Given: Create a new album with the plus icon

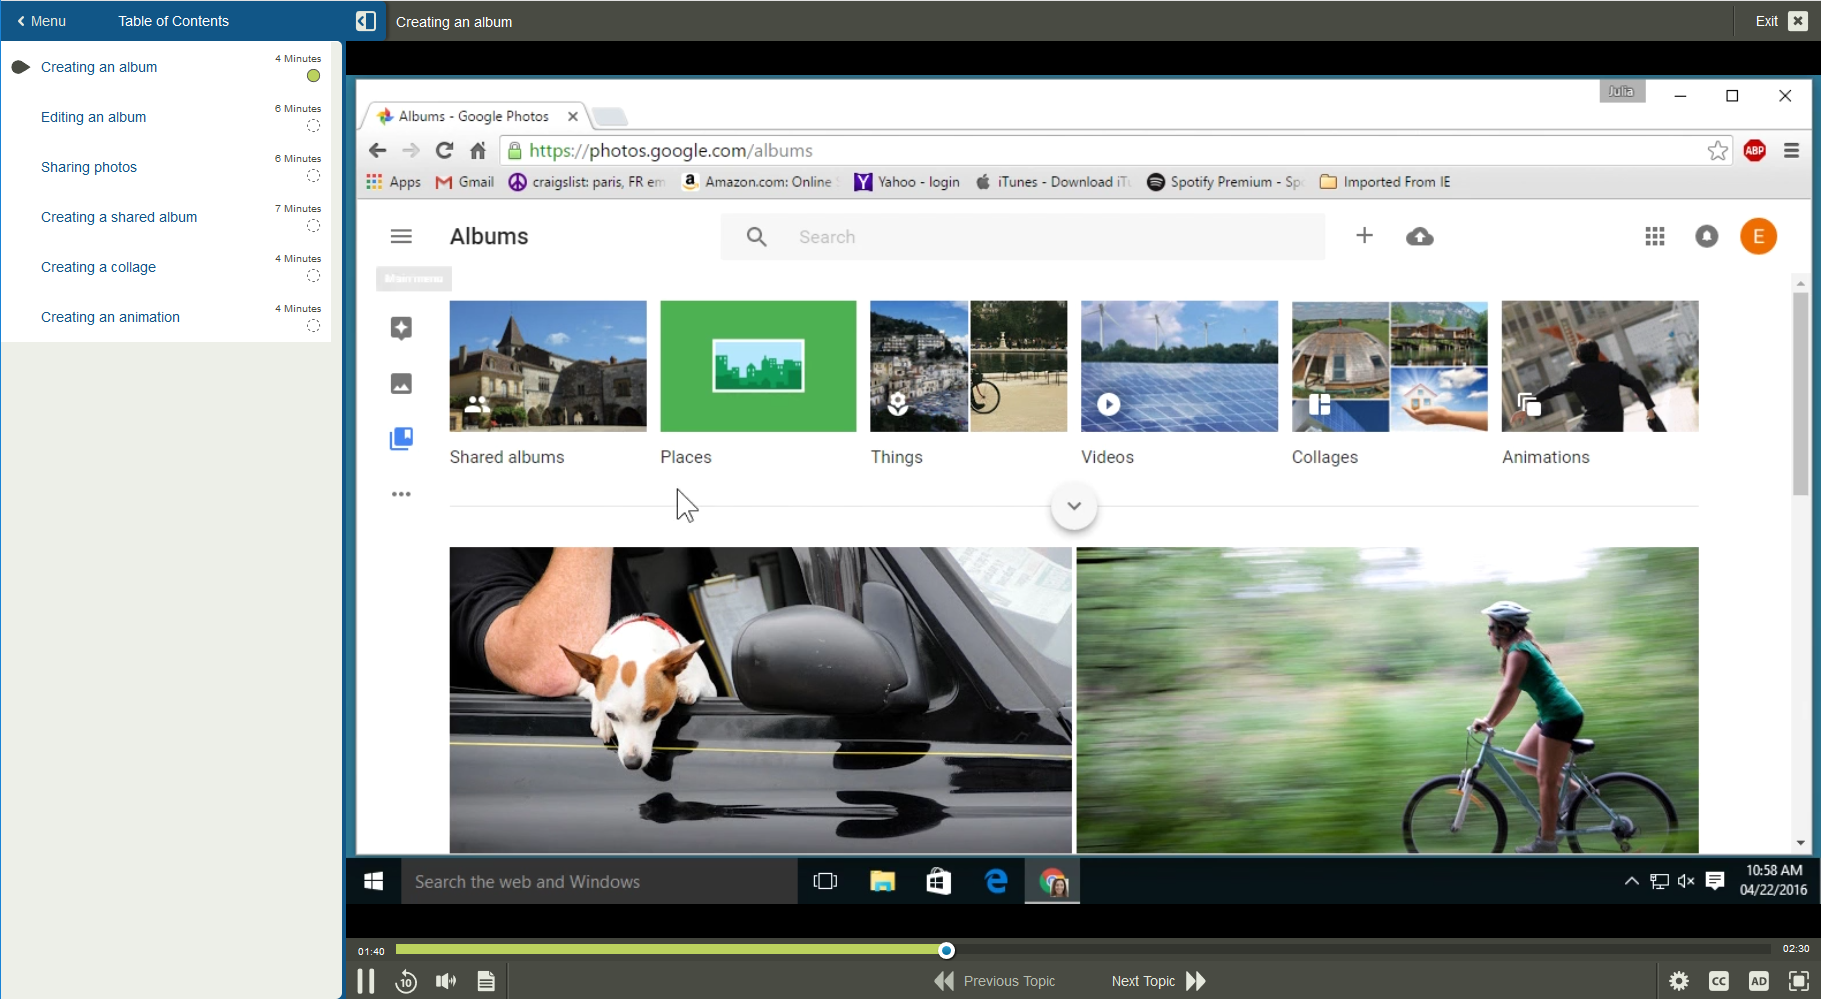Looking at the screenshot, I should pyautogui.click(x=1364, y=236).
